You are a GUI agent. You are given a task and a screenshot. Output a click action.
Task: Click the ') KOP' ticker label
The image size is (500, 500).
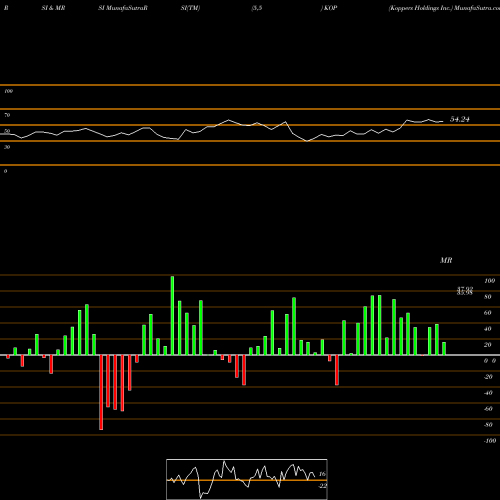(329, 8)
